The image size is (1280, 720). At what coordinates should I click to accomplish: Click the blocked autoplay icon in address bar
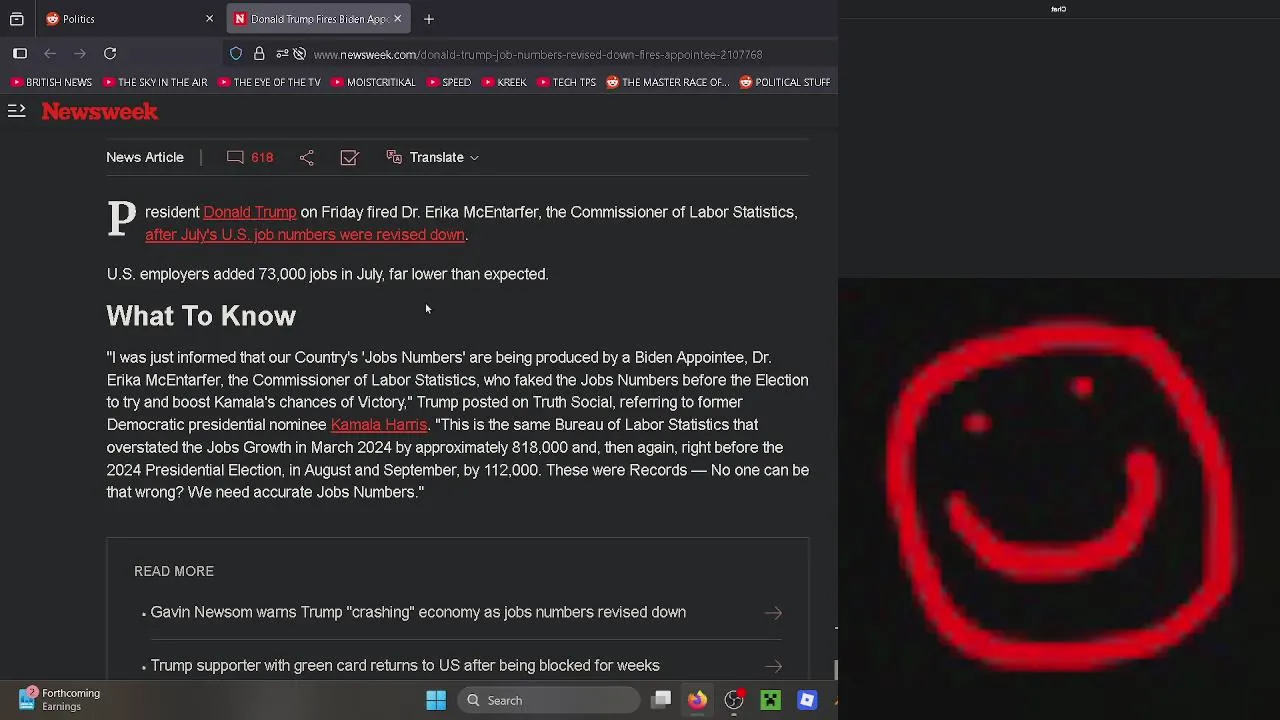pyautogui.click(x=299, y=54)
